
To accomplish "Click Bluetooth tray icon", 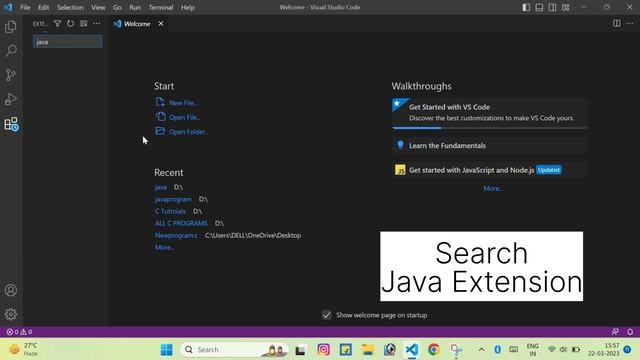I will point(498,350).
